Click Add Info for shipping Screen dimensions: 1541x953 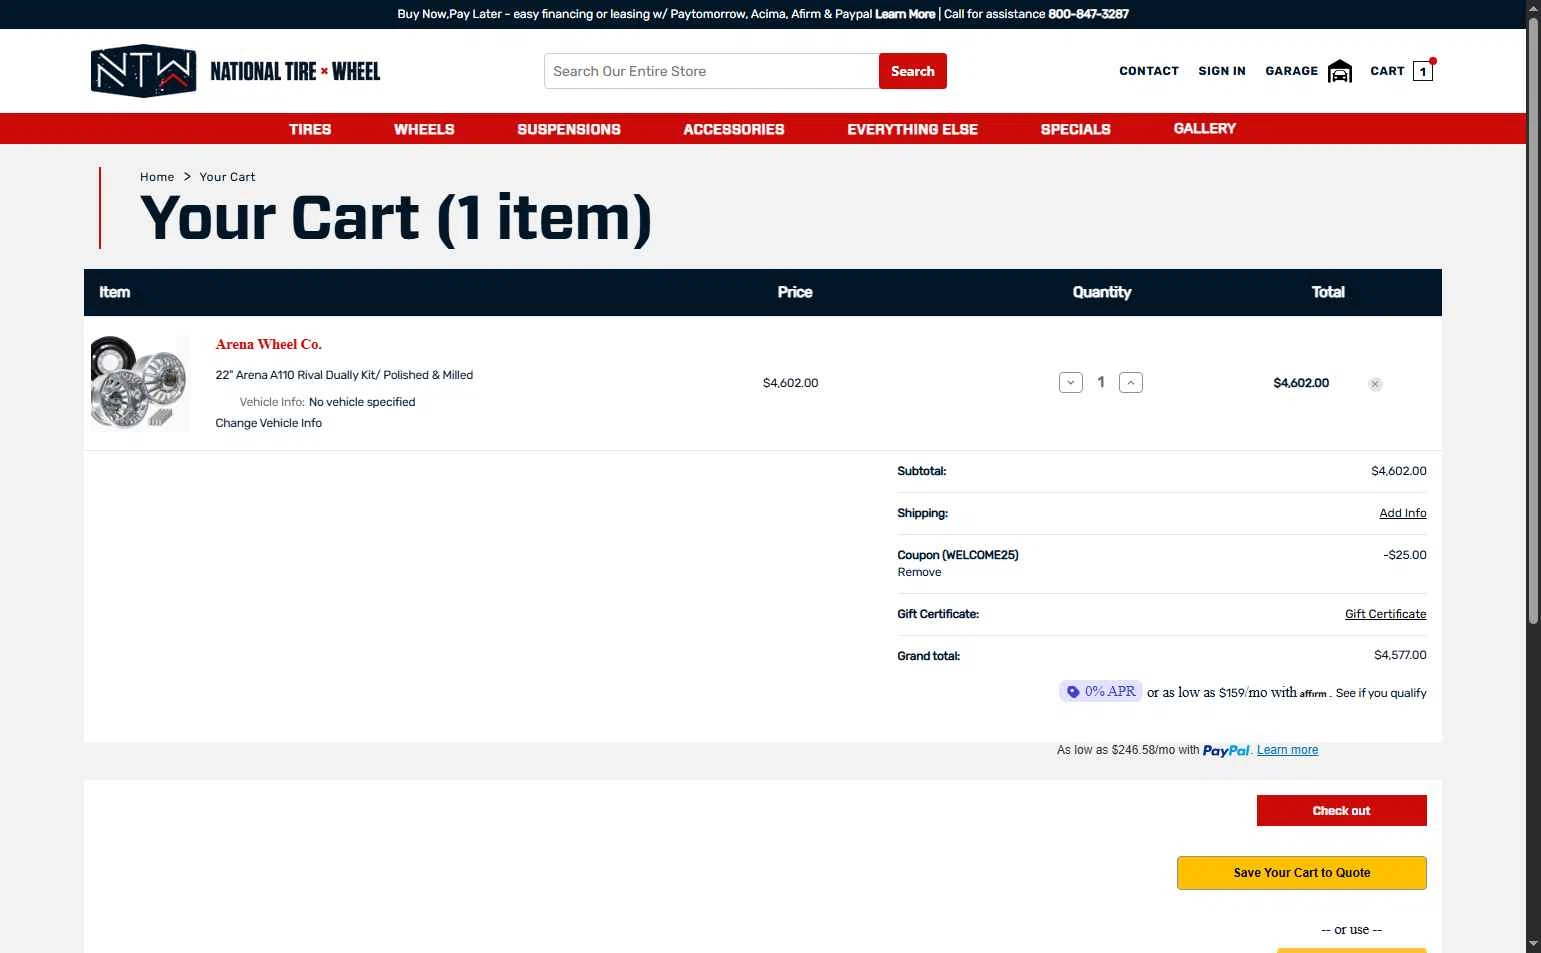[1403, 513]
